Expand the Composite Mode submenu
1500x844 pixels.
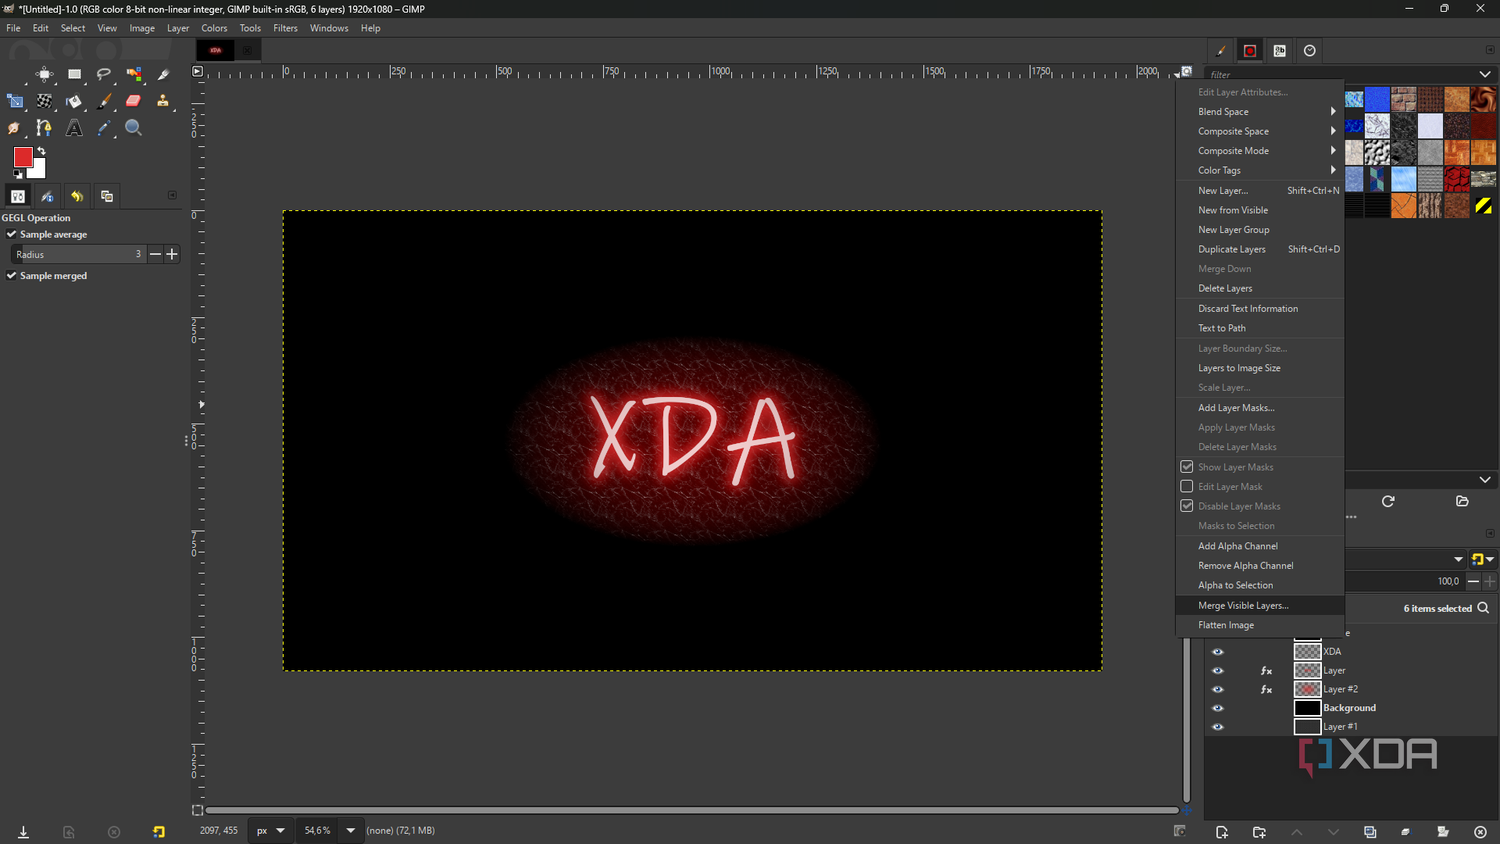[1260, 151]
